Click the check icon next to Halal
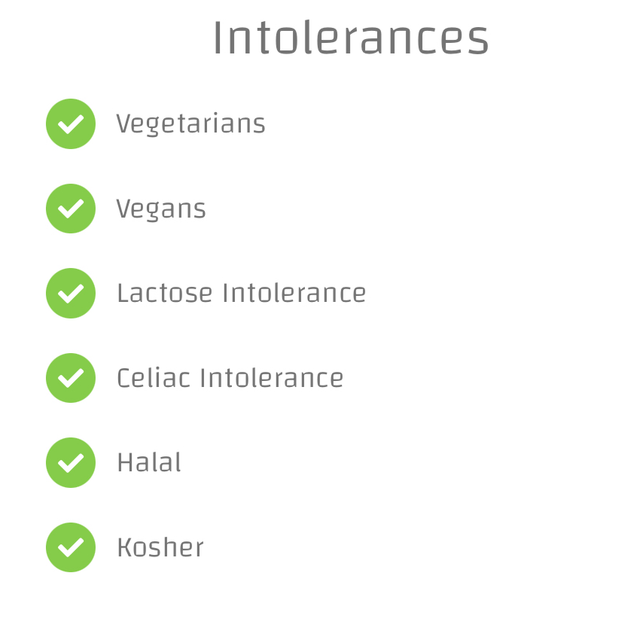 [71, 463]
